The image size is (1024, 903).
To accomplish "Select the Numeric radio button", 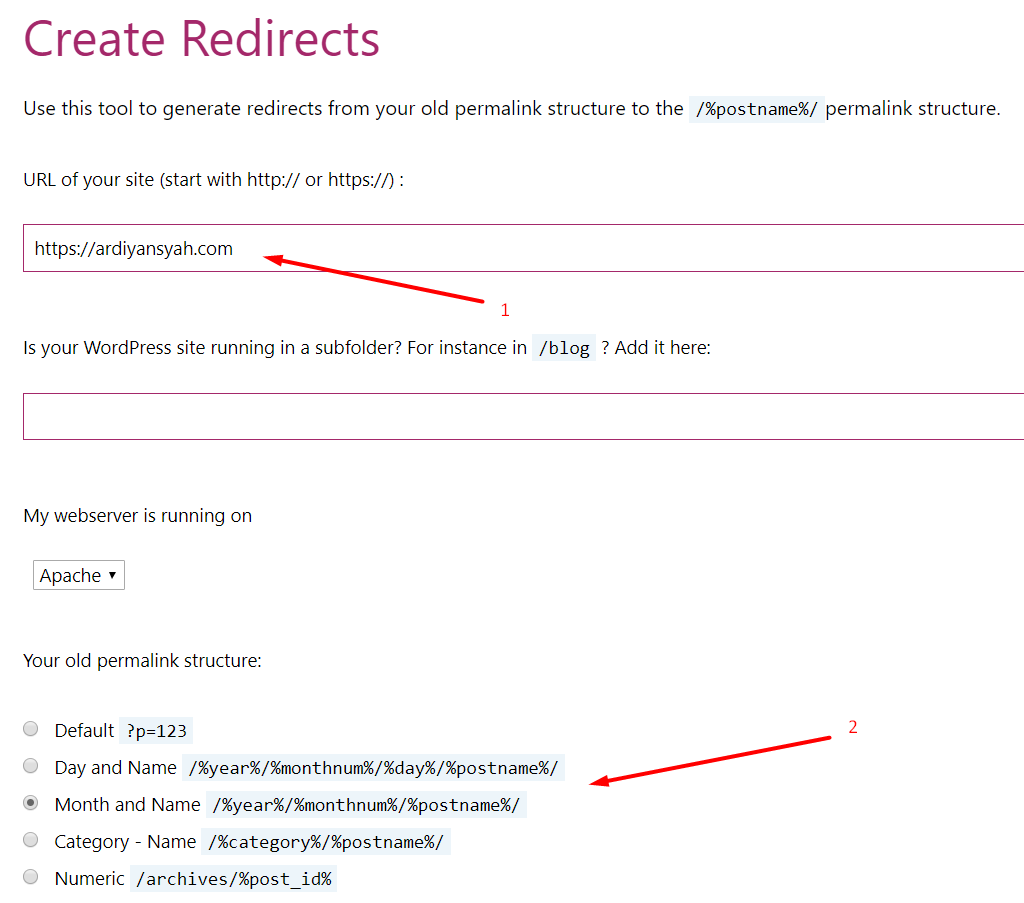I will click(31, 877).
